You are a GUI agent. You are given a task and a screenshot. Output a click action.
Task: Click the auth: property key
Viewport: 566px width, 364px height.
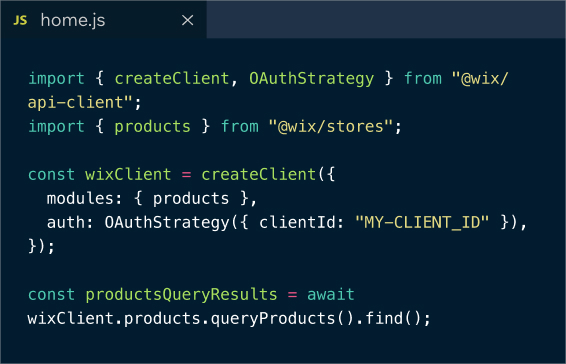pyautogui.click(x=70, y=222)
